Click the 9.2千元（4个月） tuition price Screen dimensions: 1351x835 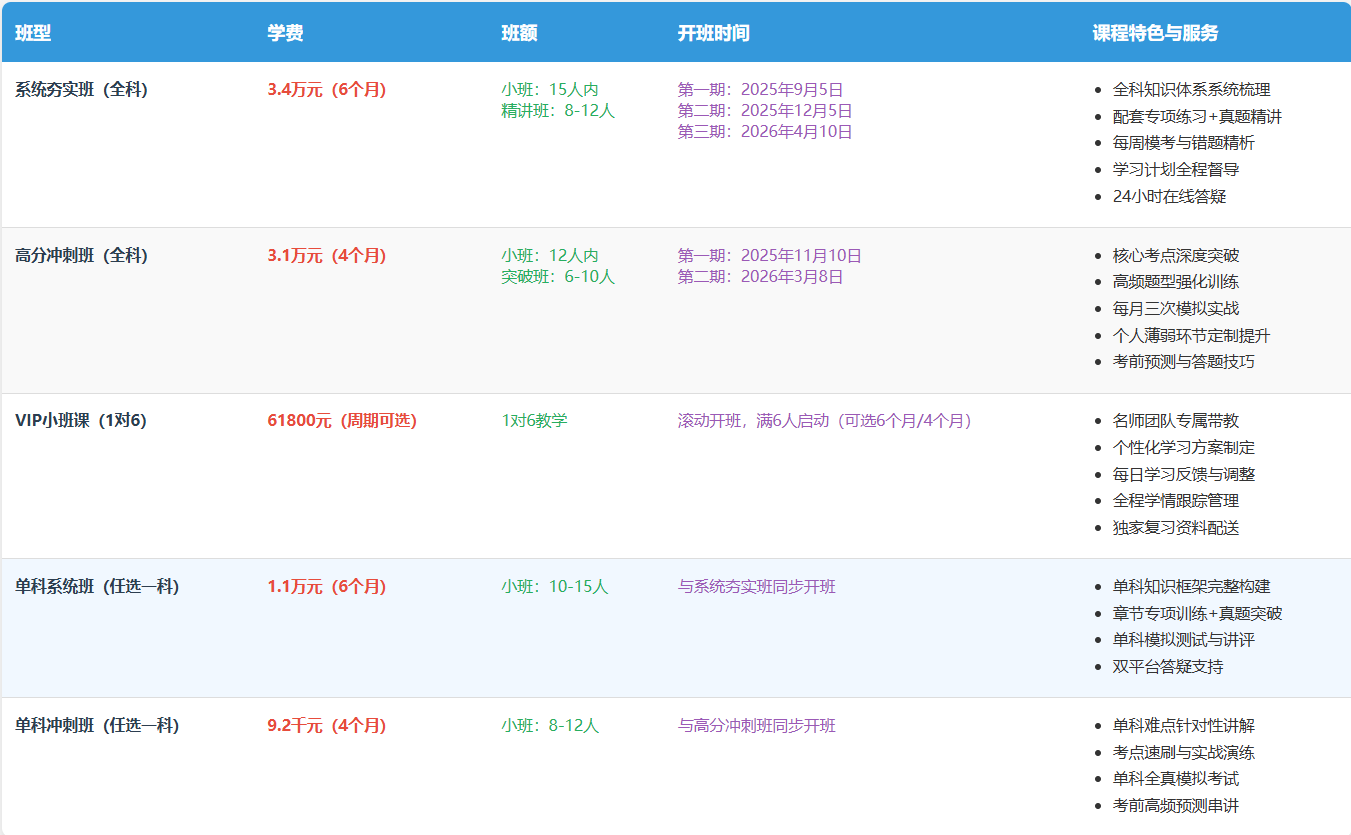click(x=326, y=726)
